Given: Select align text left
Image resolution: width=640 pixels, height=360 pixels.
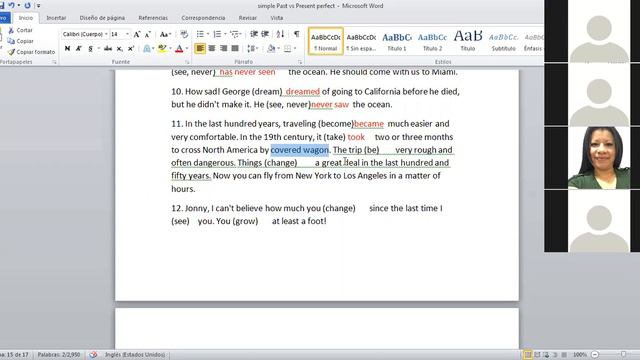Looking at the screenshot, I should [200, 49].
